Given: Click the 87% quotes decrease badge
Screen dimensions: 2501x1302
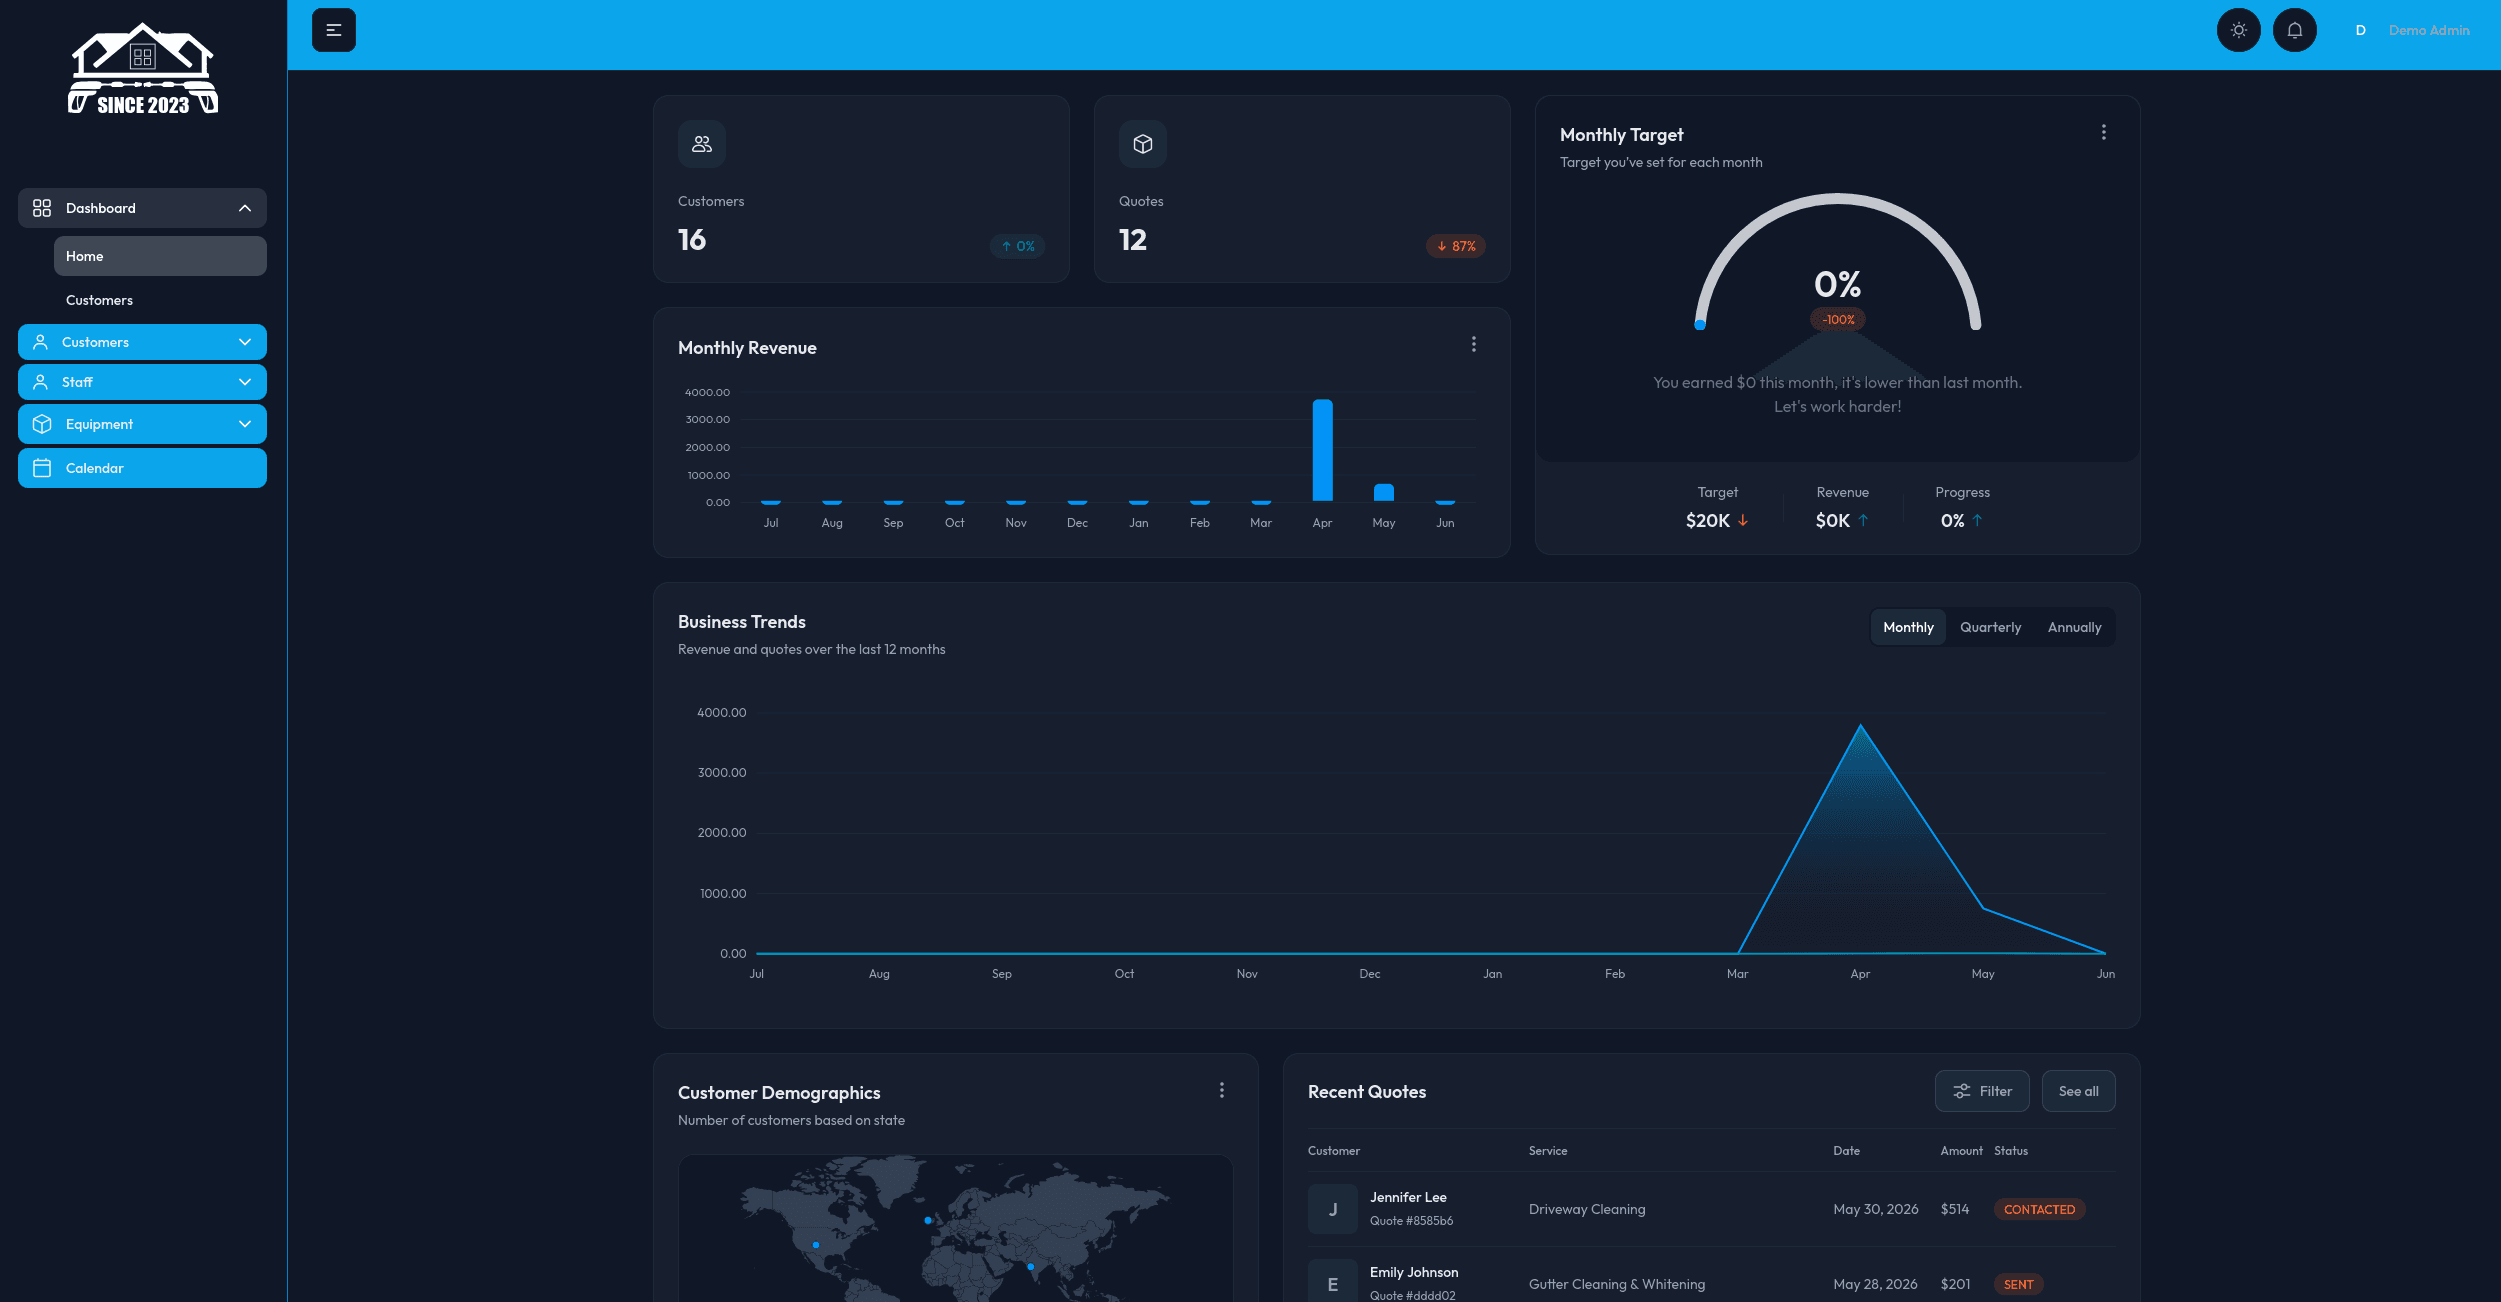Looking at the screenshot, I should pyautogui.click(x=1455, y=246).
